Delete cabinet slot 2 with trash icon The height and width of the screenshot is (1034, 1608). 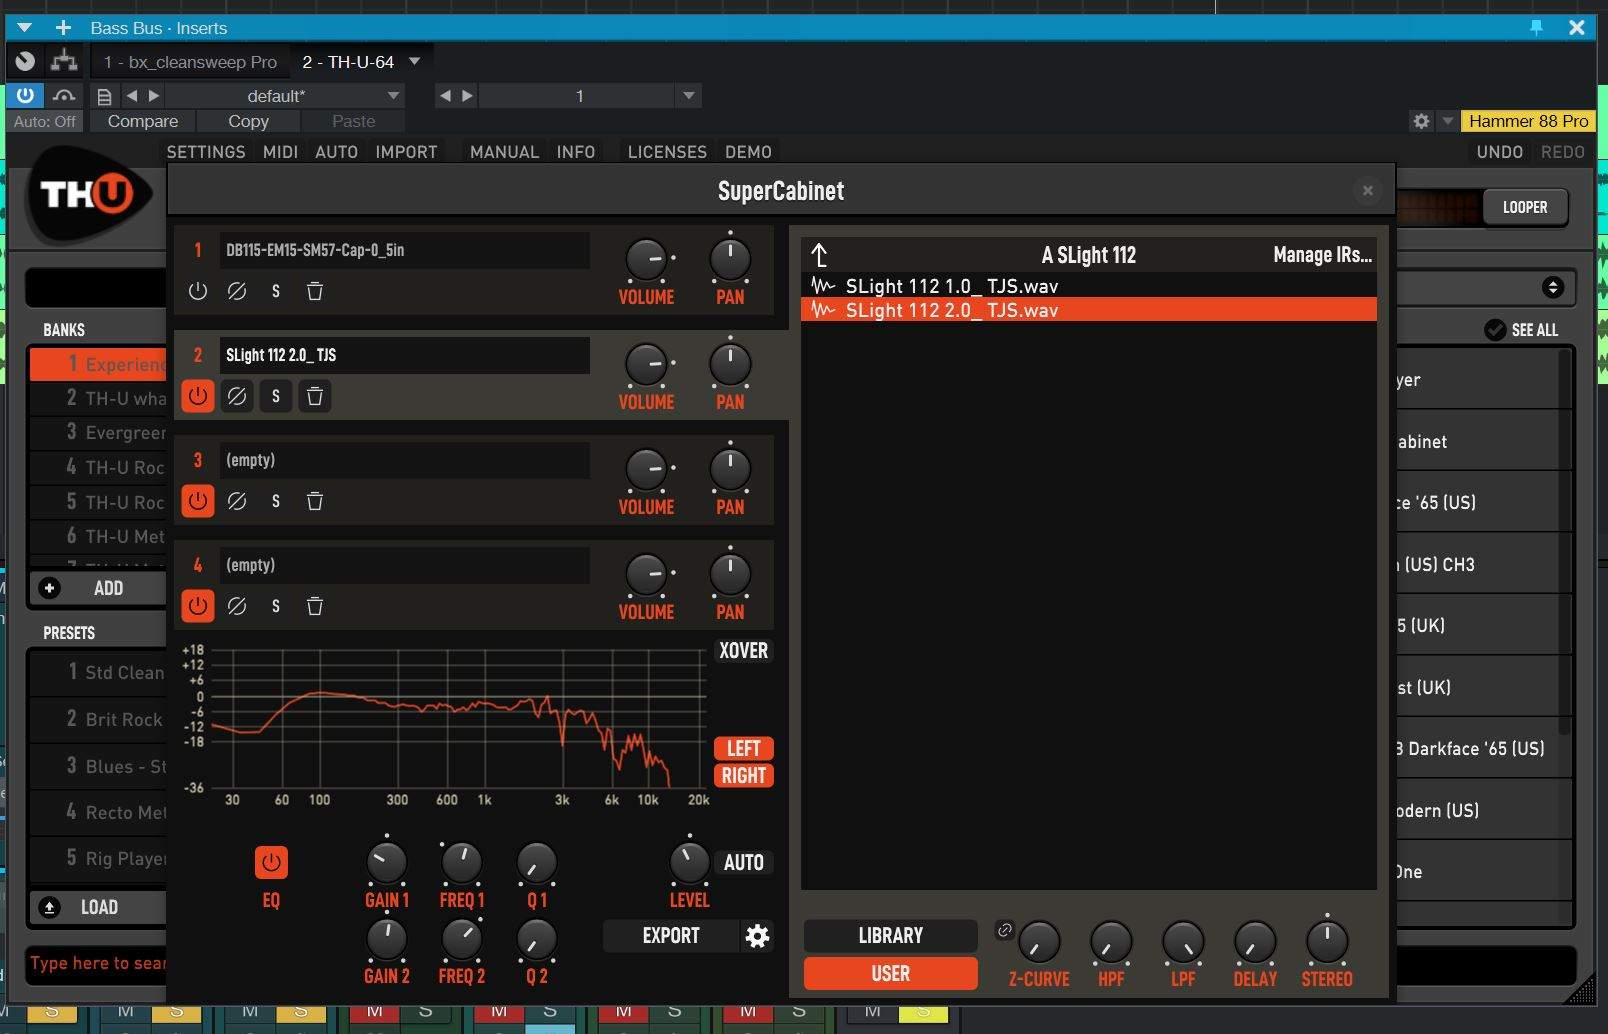click(314, 396)
